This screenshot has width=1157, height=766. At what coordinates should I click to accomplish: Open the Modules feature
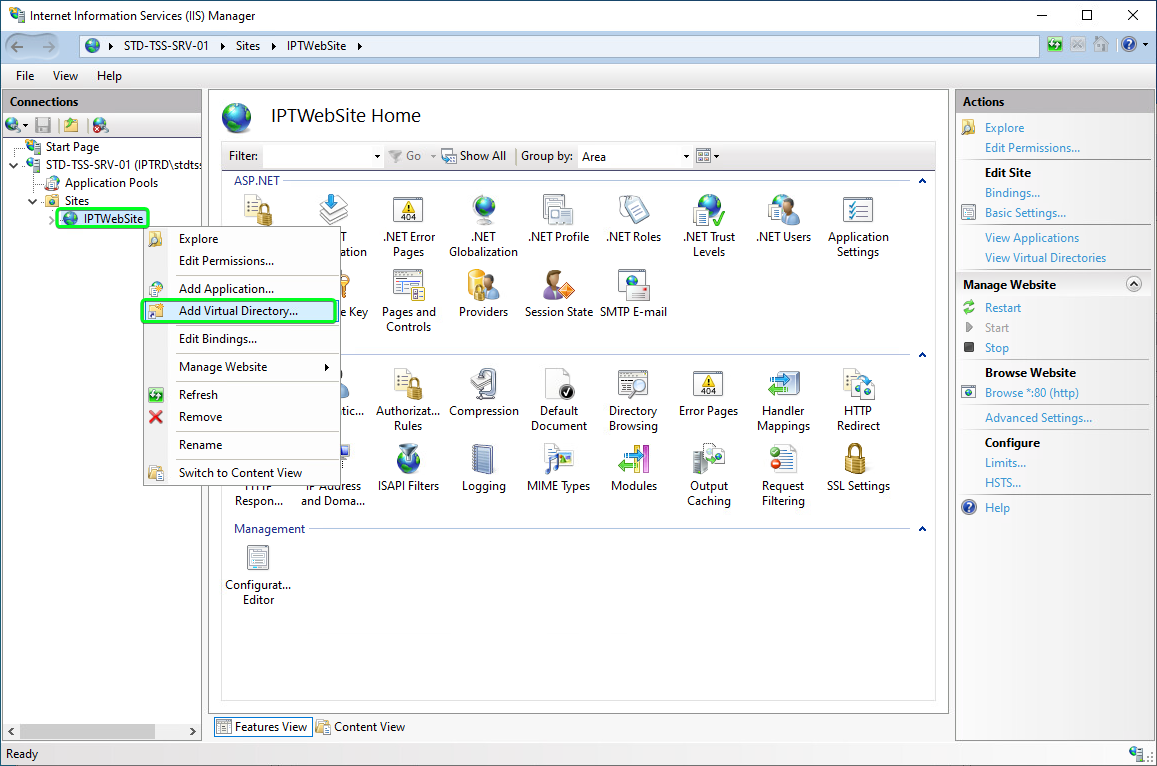click(x=633, y=469)
